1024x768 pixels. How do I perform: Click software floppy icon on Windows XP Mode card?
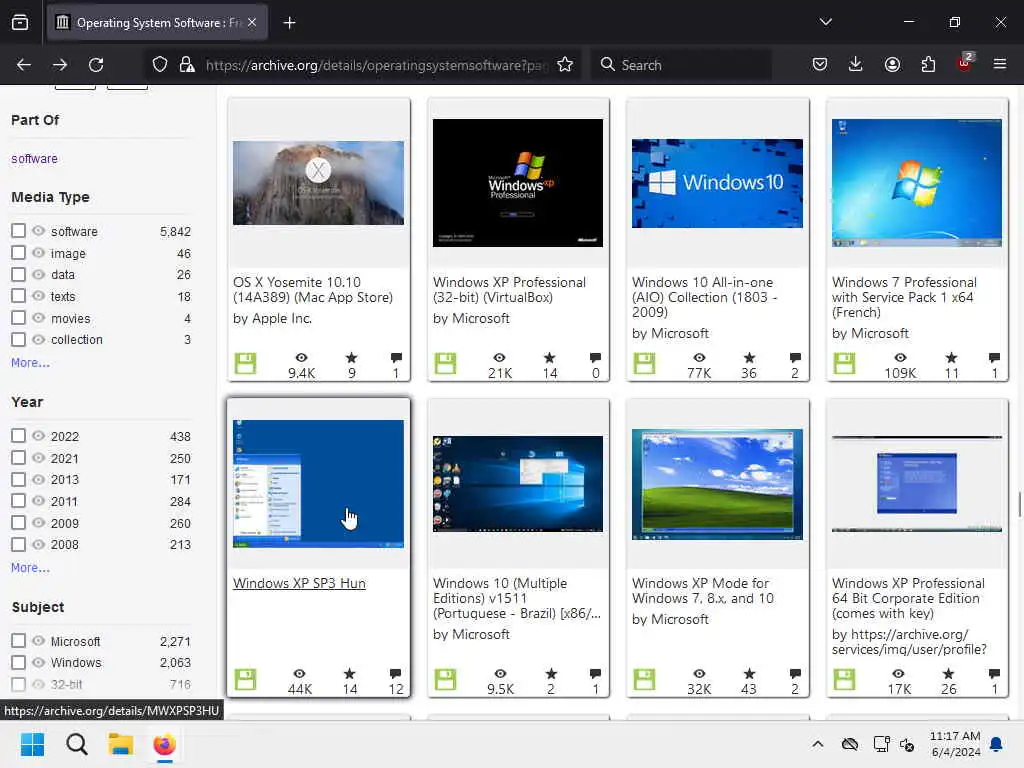644,680
